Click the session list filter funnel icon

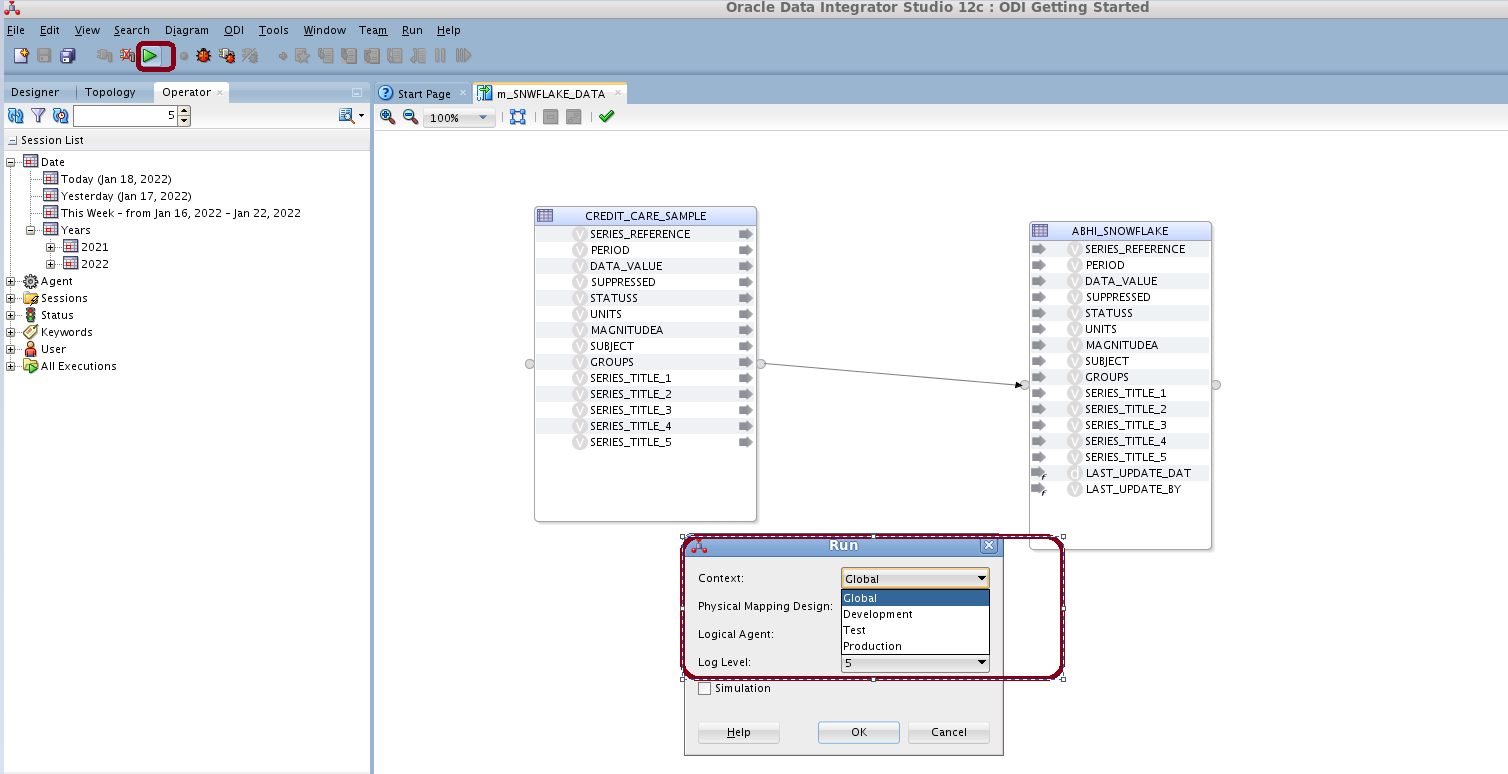38,116
